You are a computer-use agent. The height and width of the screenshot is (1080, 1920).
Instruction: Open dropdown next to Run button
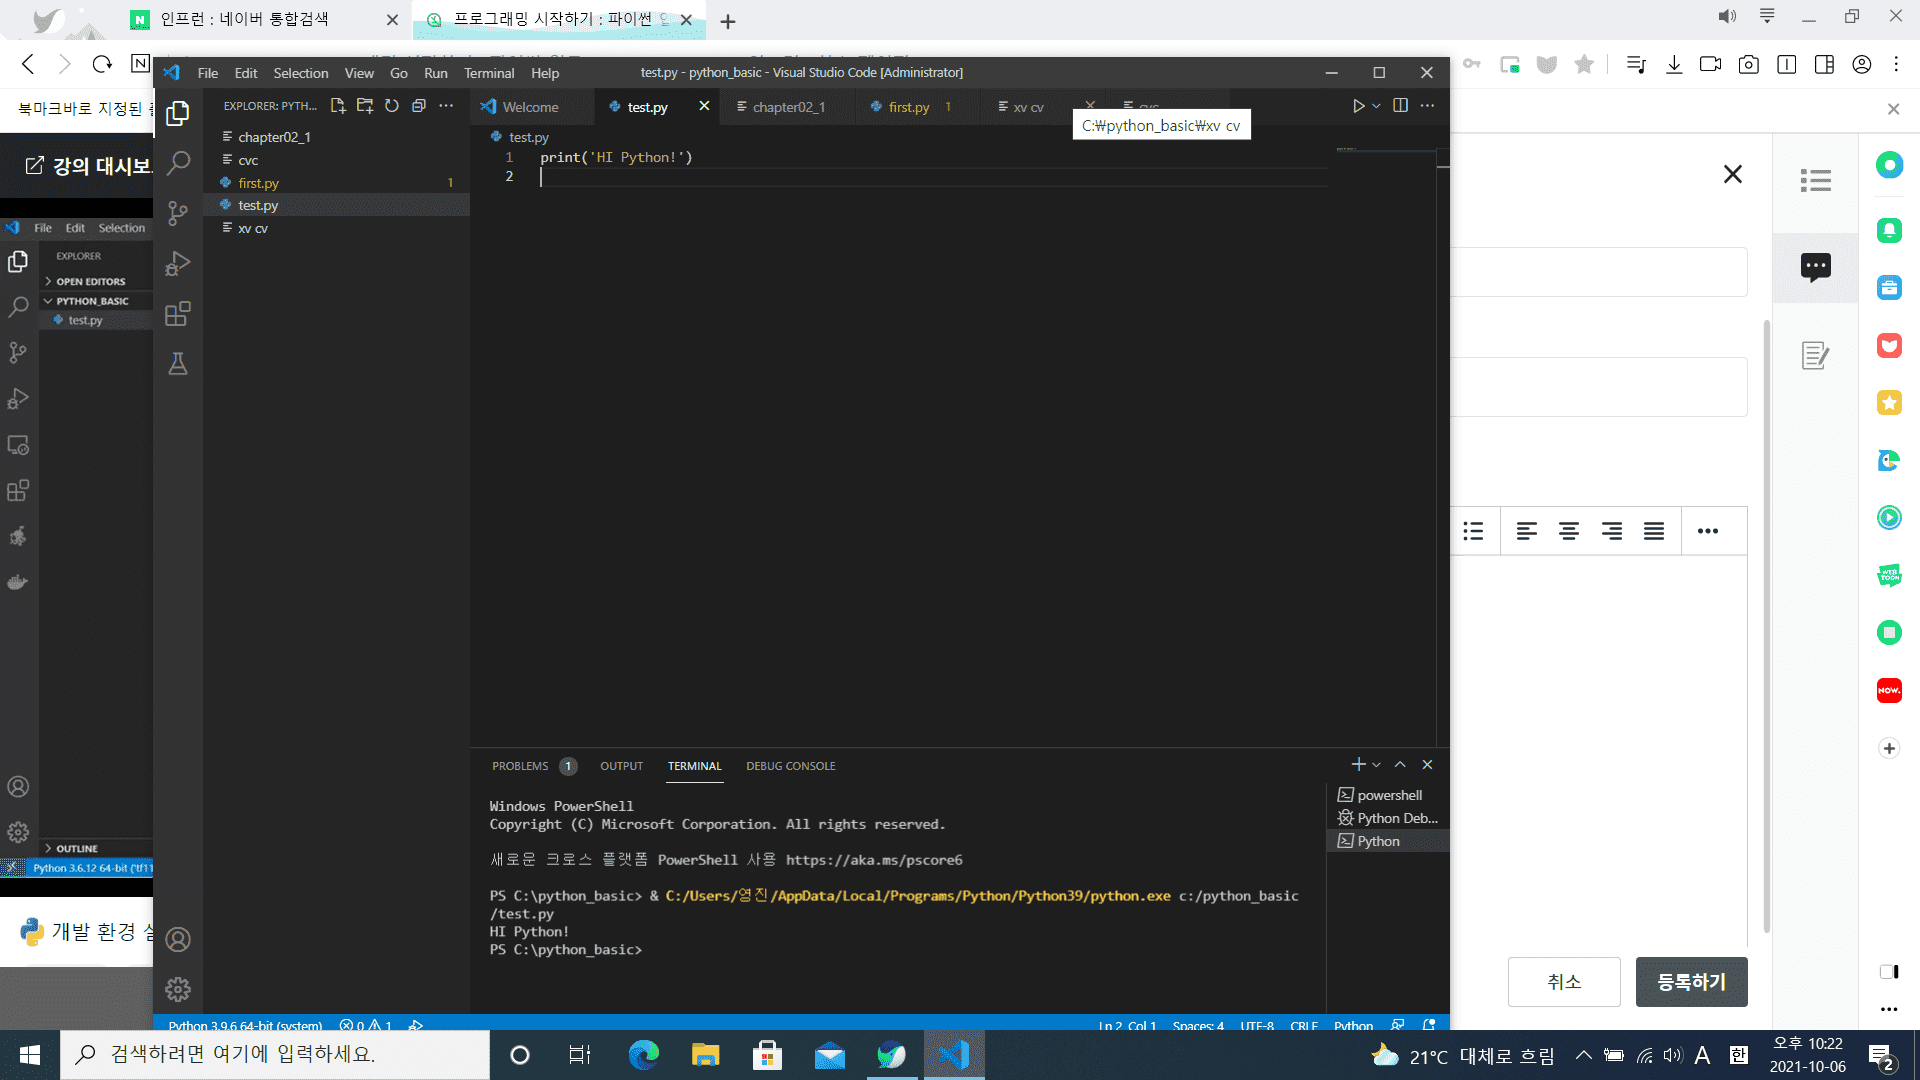tap(1377, 106)
